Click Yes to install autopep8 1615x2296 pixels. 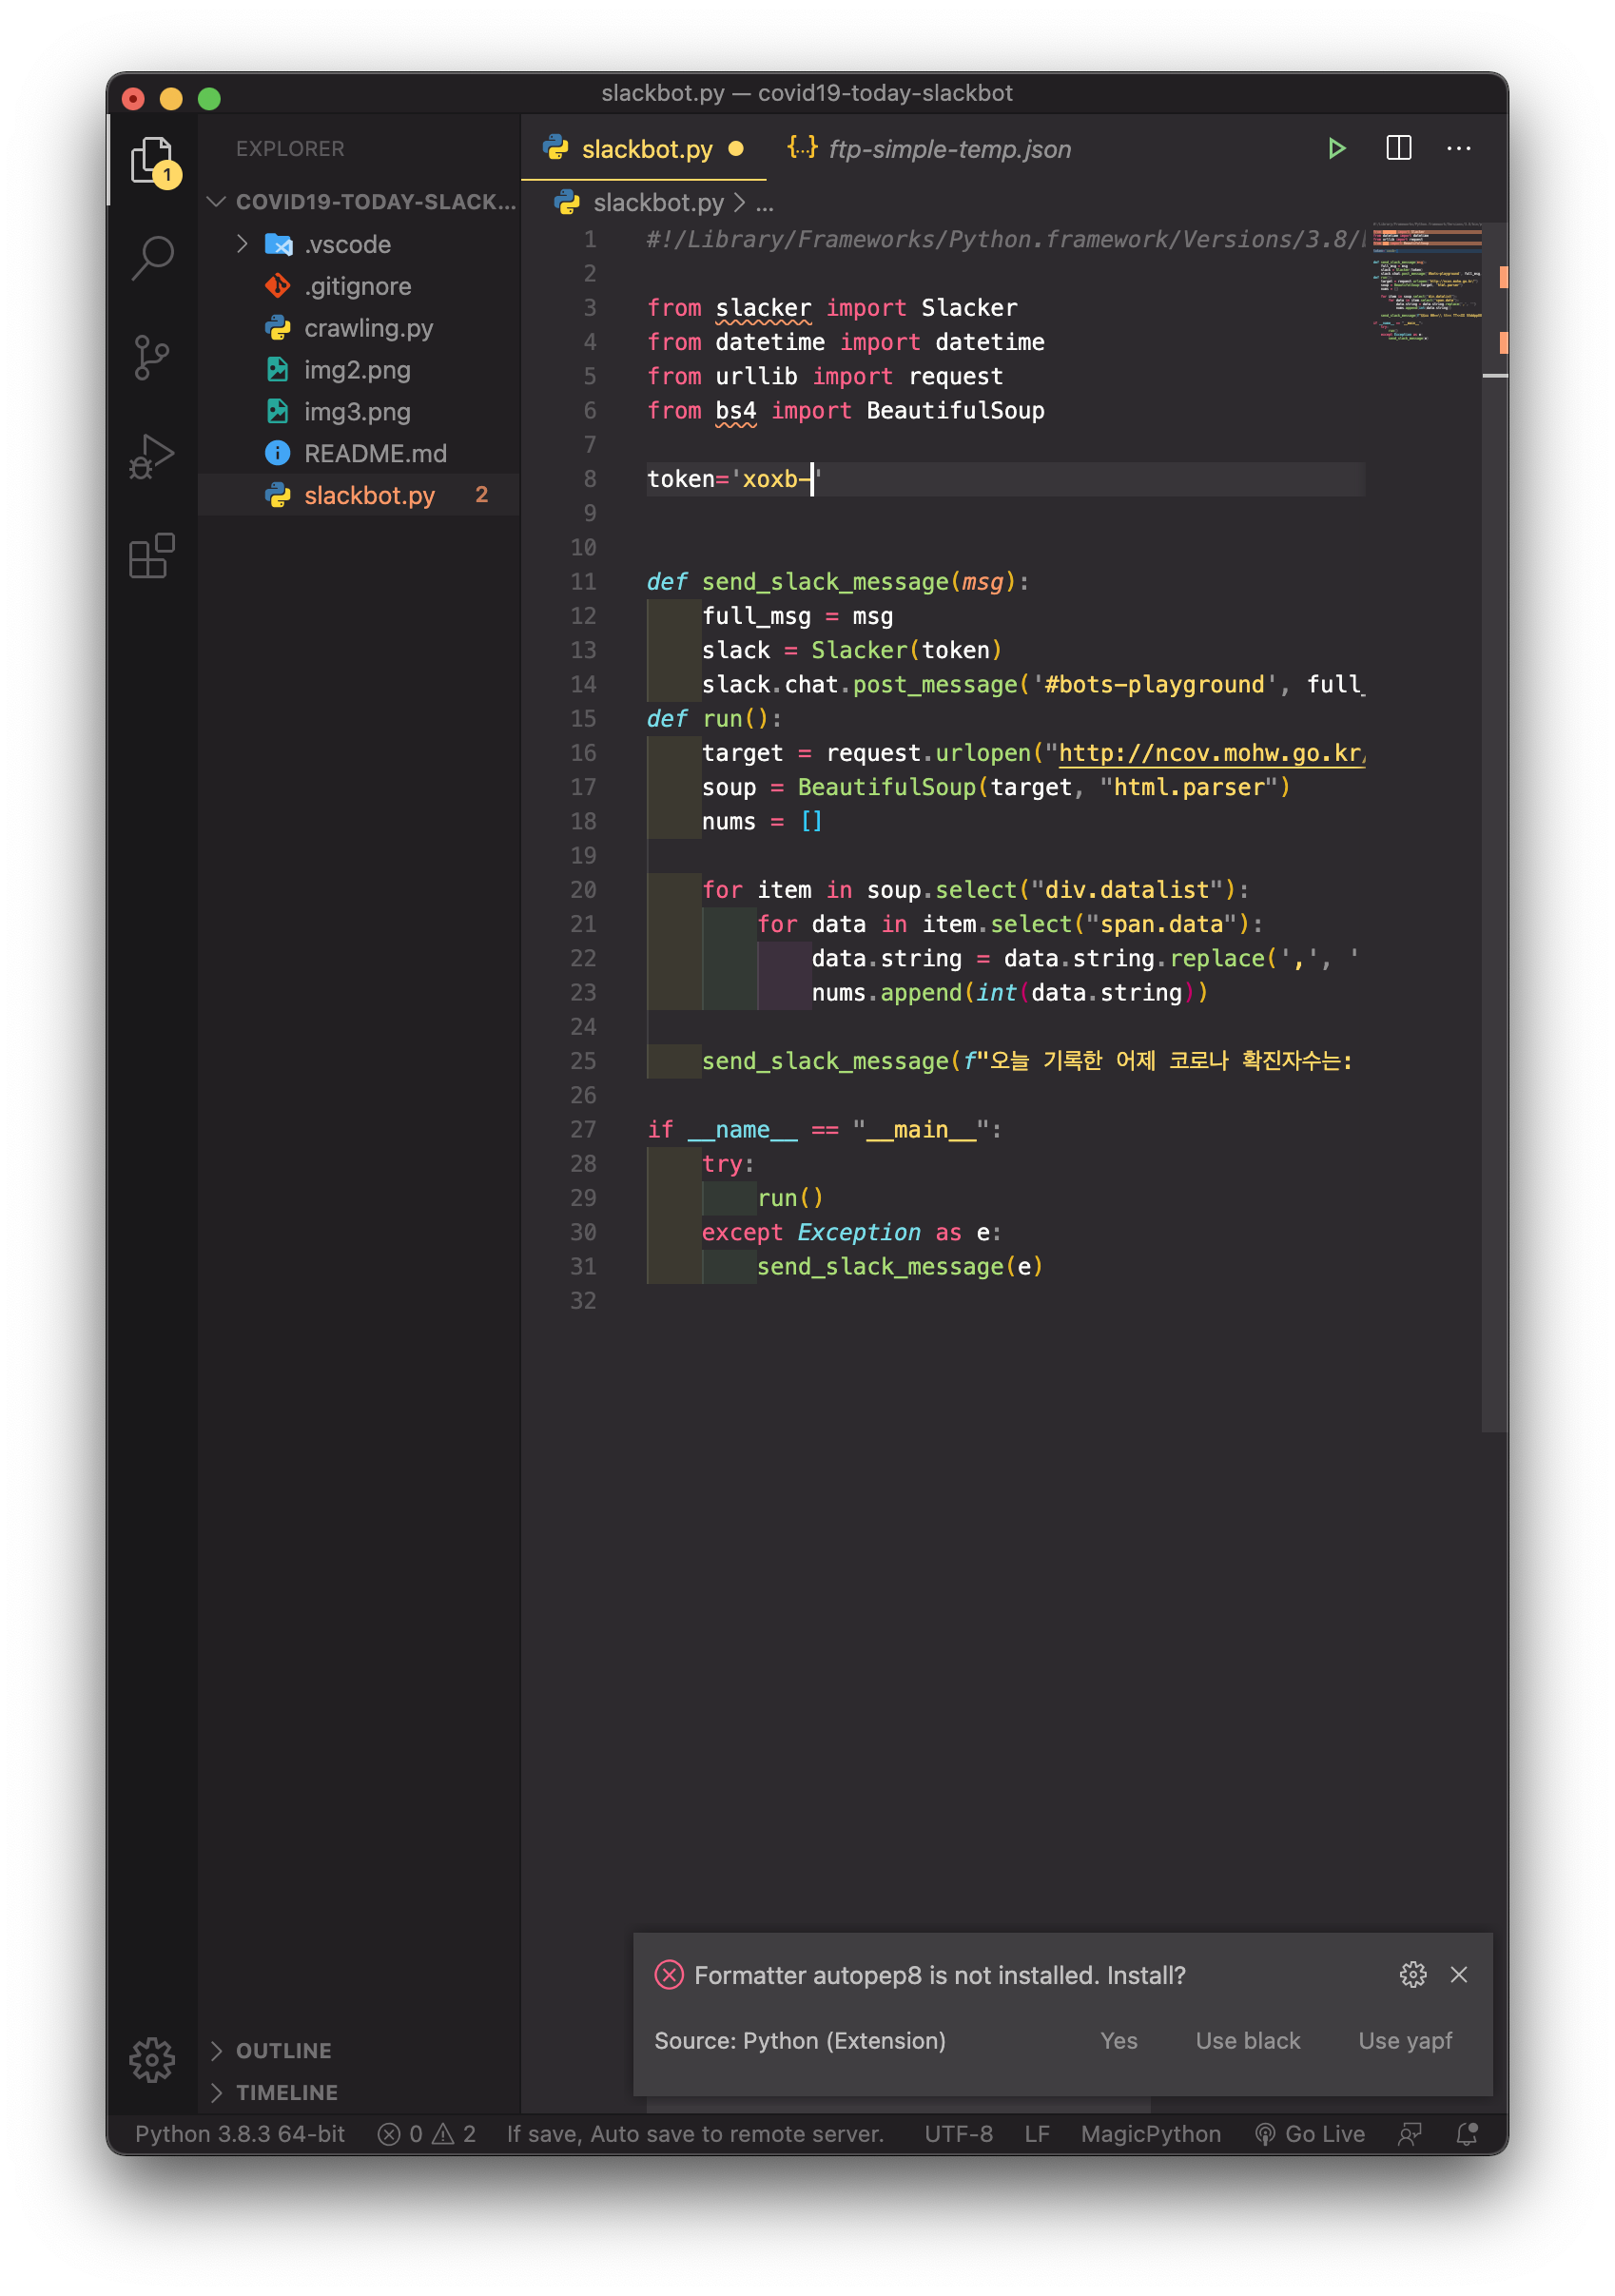pos(1118,2041)
